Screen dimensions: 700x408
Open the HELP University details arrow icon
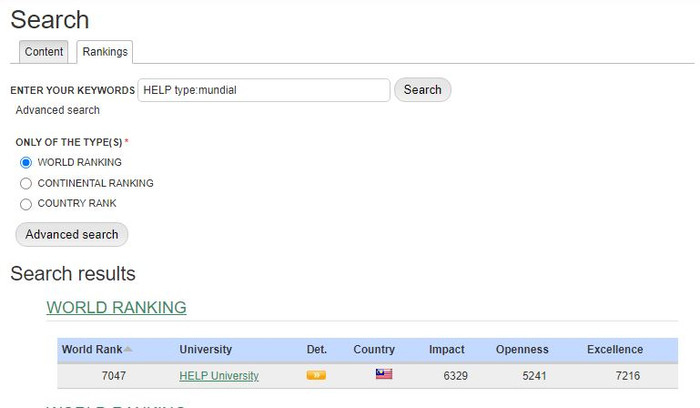click(x=316, y=375)
